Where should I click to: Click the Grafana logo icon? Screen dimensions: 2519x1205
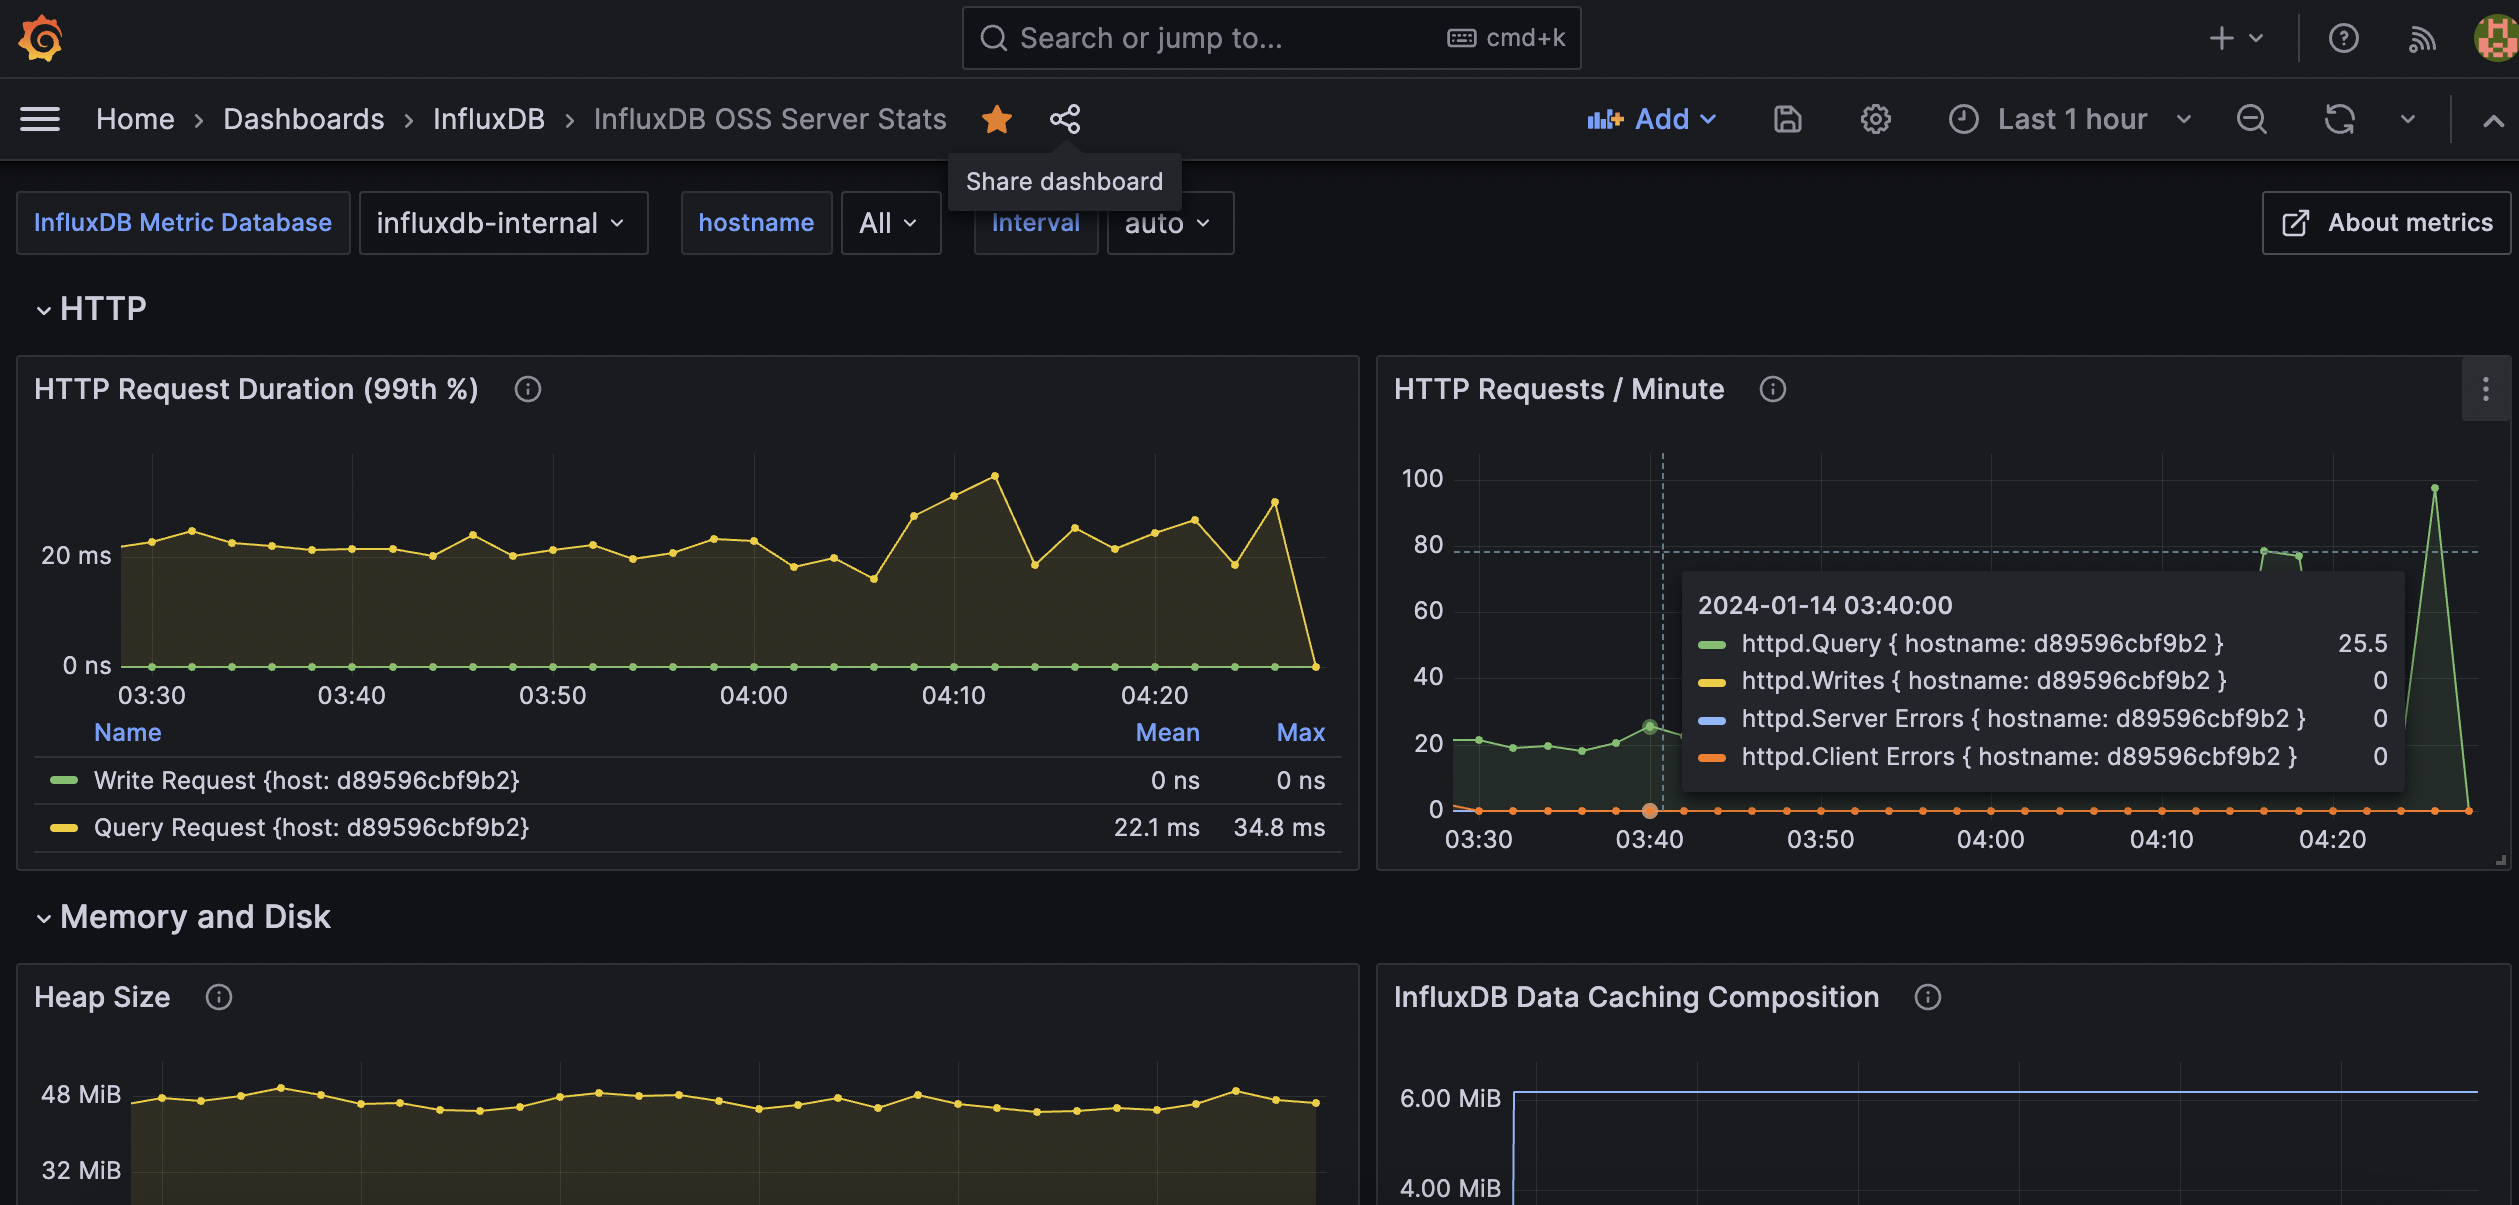(x=40, y=38)
